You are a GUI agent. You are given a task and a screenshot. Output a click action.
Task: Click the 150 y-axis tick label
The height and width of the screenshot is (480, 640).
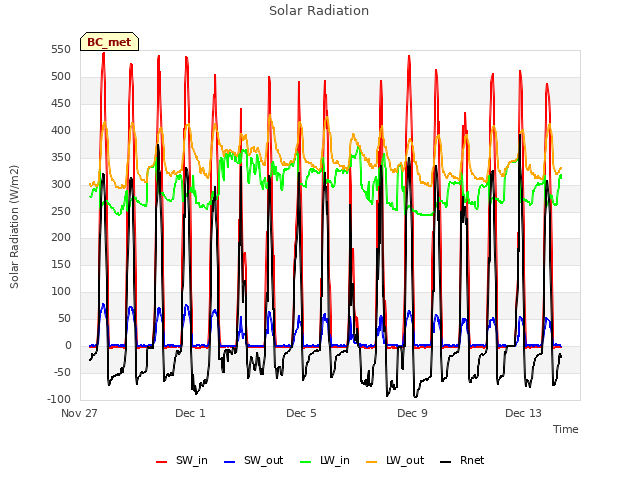[61, 265]
